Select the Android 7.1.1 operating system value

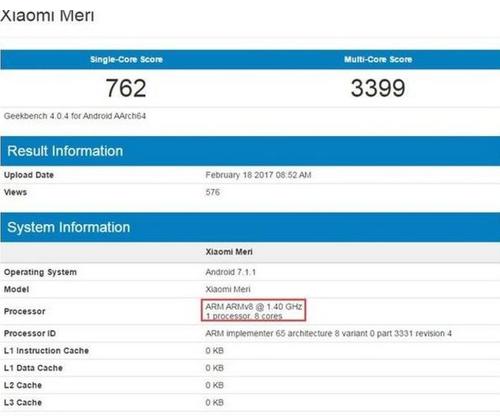(231, 272)
